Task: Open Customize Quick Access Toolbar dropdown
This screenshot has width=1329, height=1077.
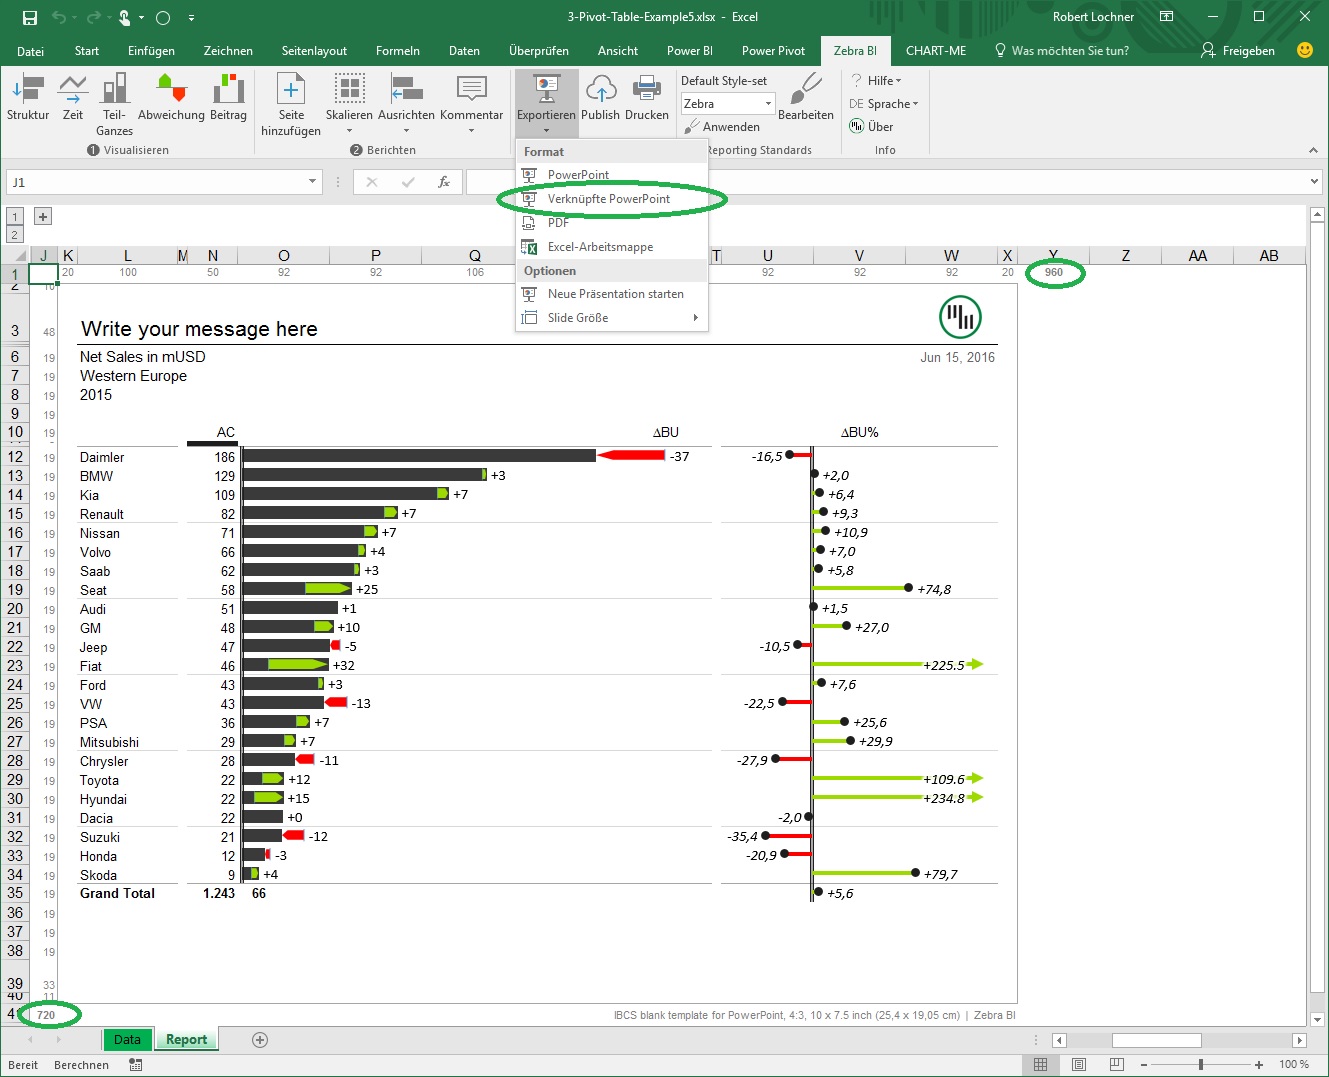Action: tap(191, 17)
